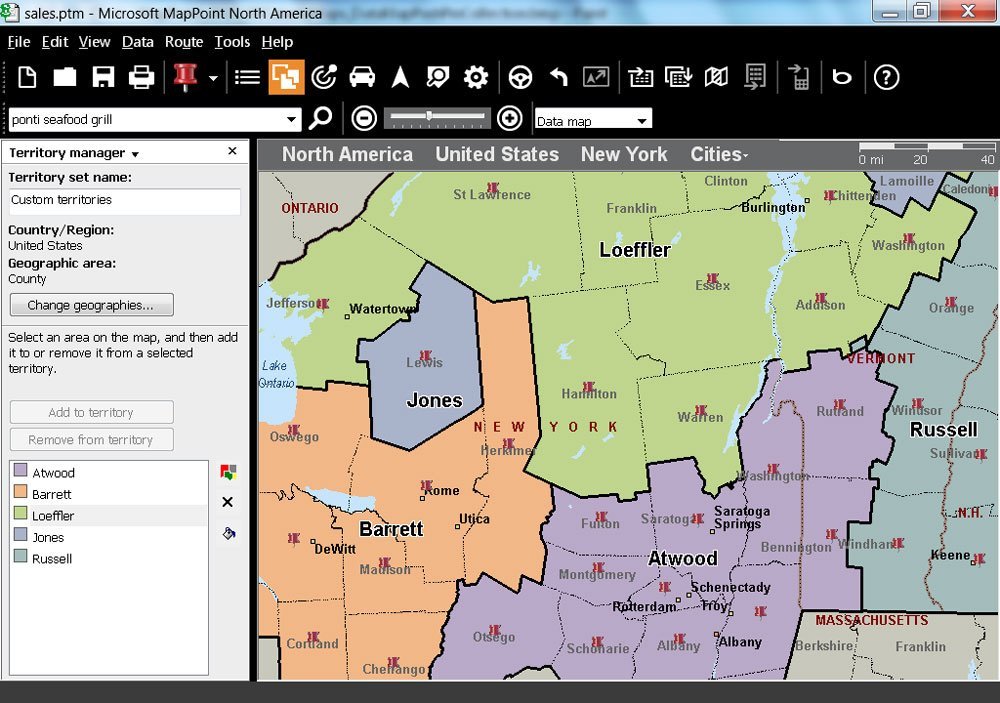Expand the Territory manager pane dropdown

click(135, 154)
